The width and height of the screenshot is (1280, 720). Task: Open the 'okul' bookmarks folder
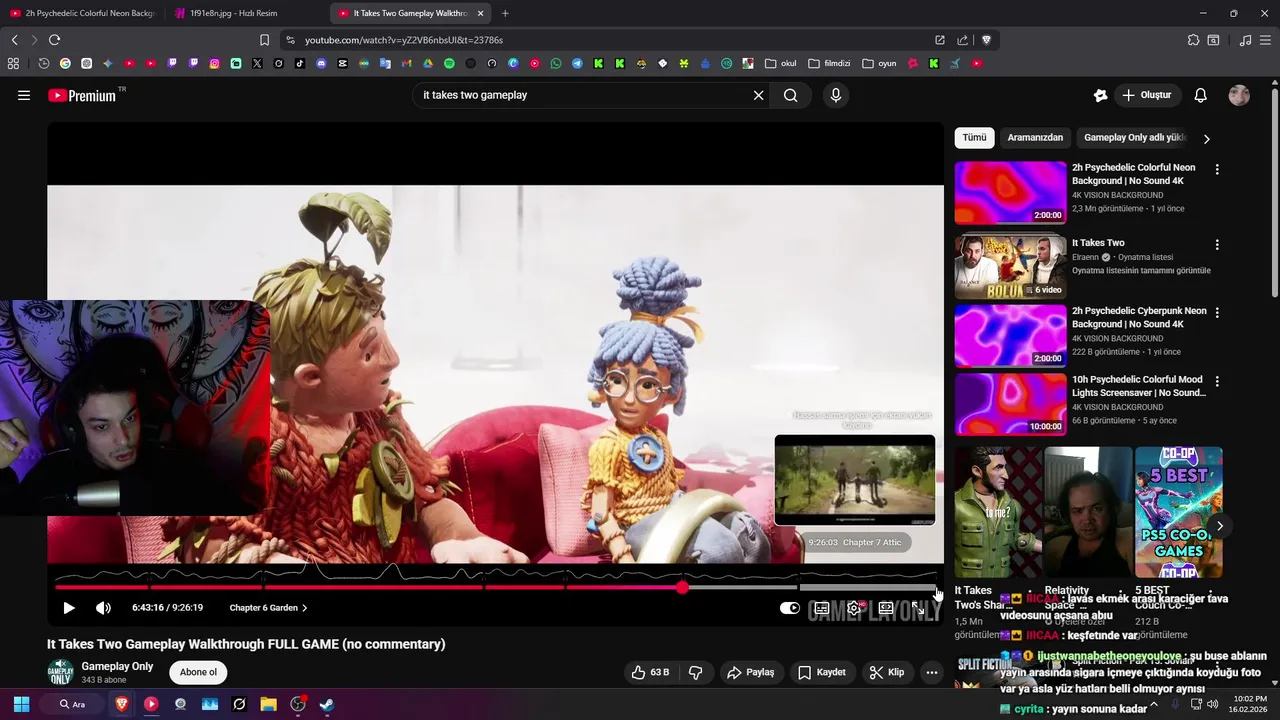point(781,63)
